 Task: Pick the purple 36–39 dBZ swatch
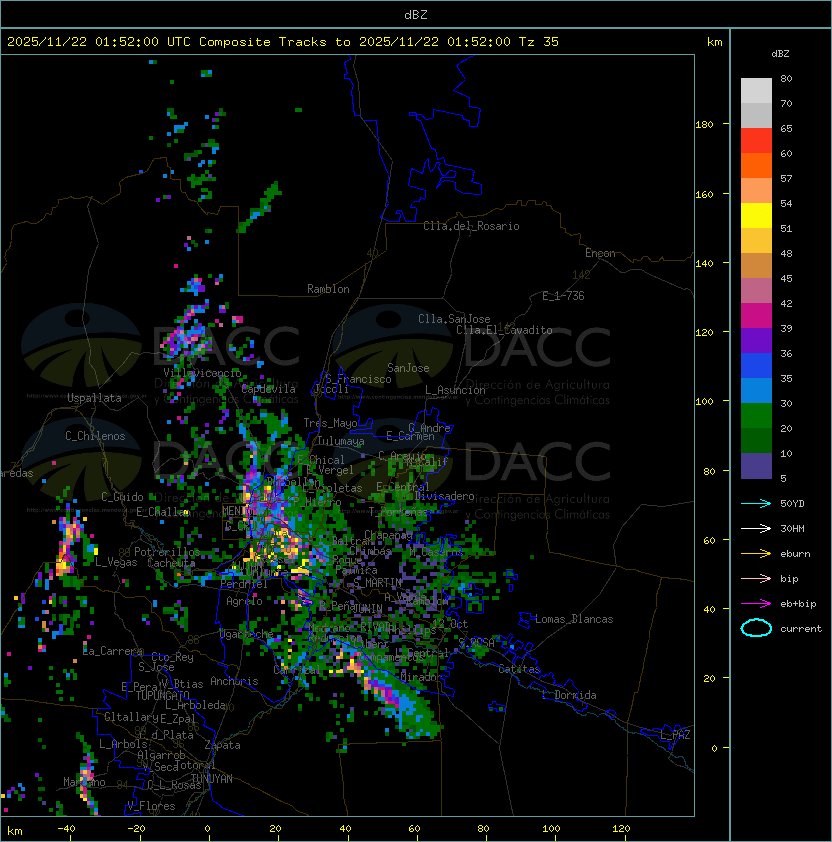[x=756, y=340]
